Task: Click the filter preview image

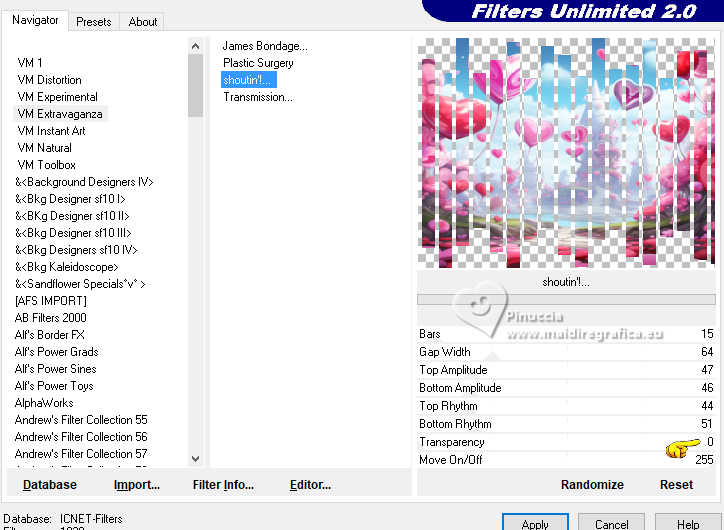Action: point(566,153)
